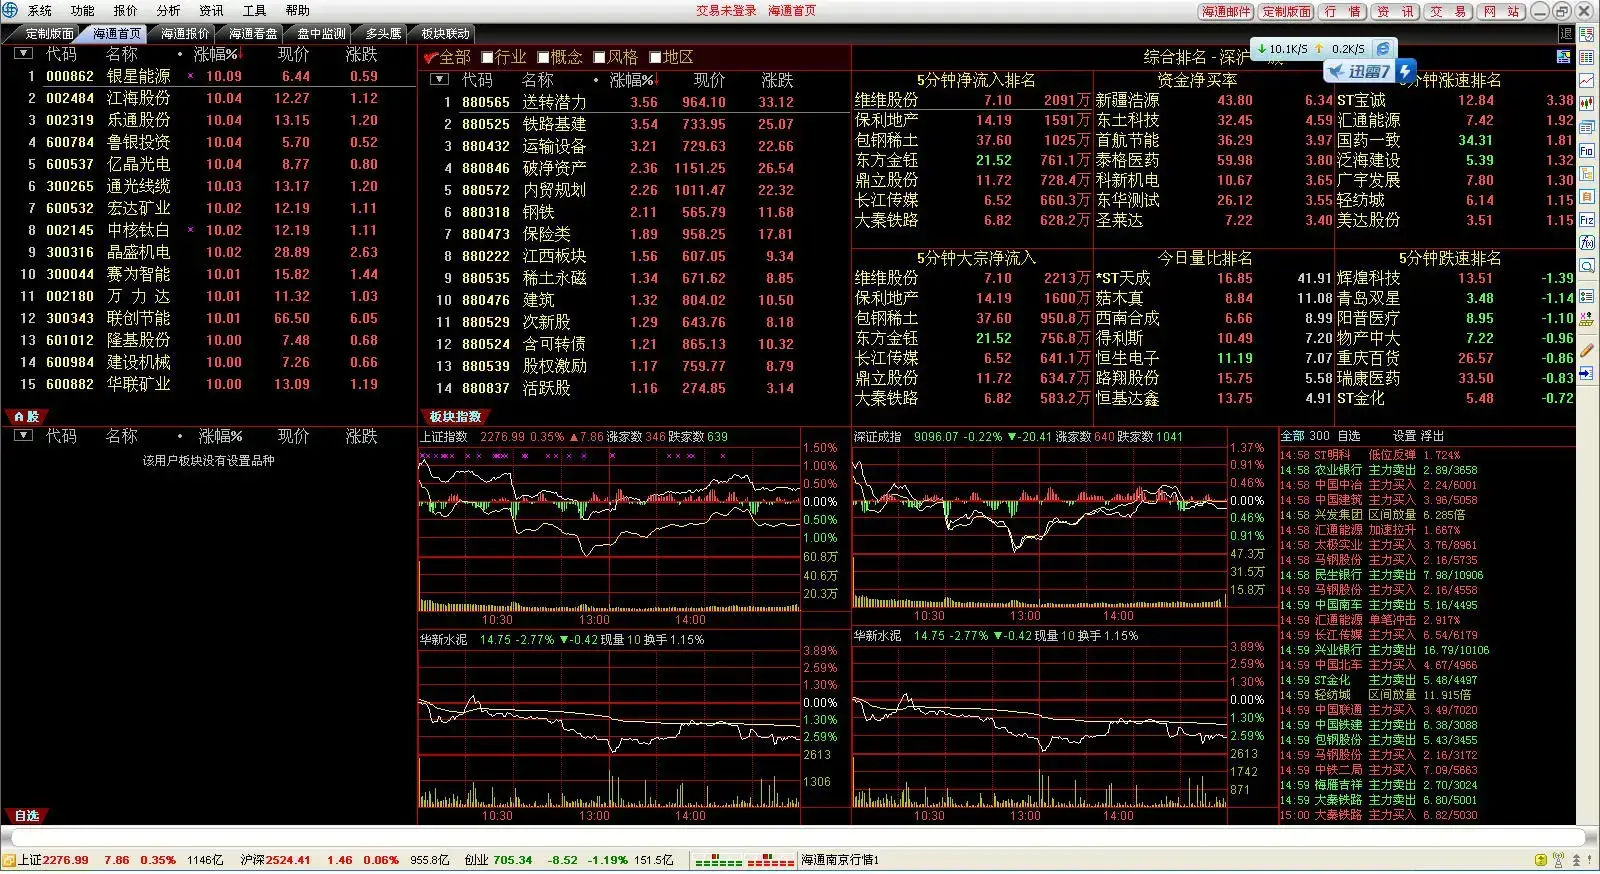Select the 板块指数 tab below sector list
Viewport: 1600px width, 874px height.
point(455,416)
